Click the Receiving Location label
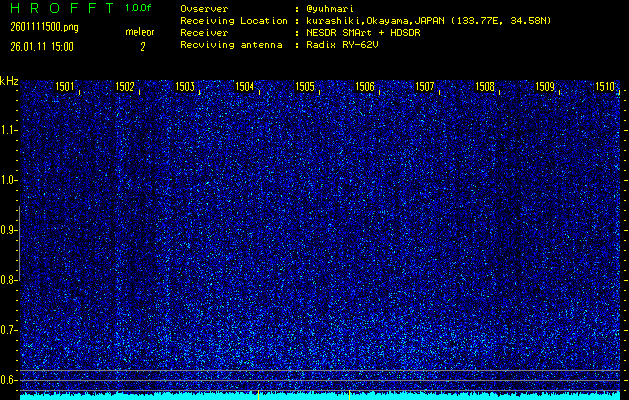 click(234, 21)
